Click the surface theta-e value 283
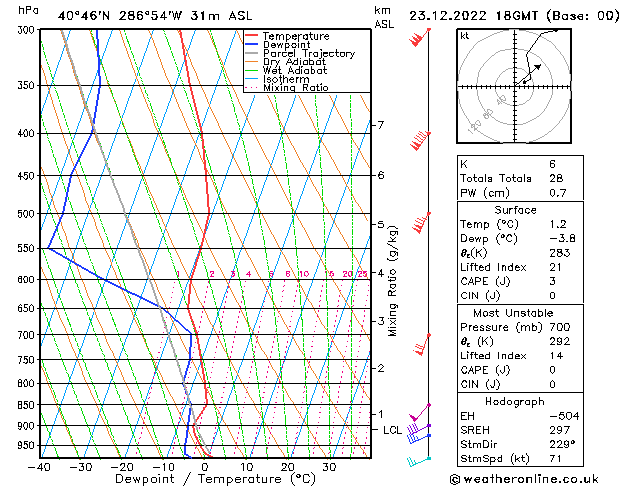 [560, 253]
